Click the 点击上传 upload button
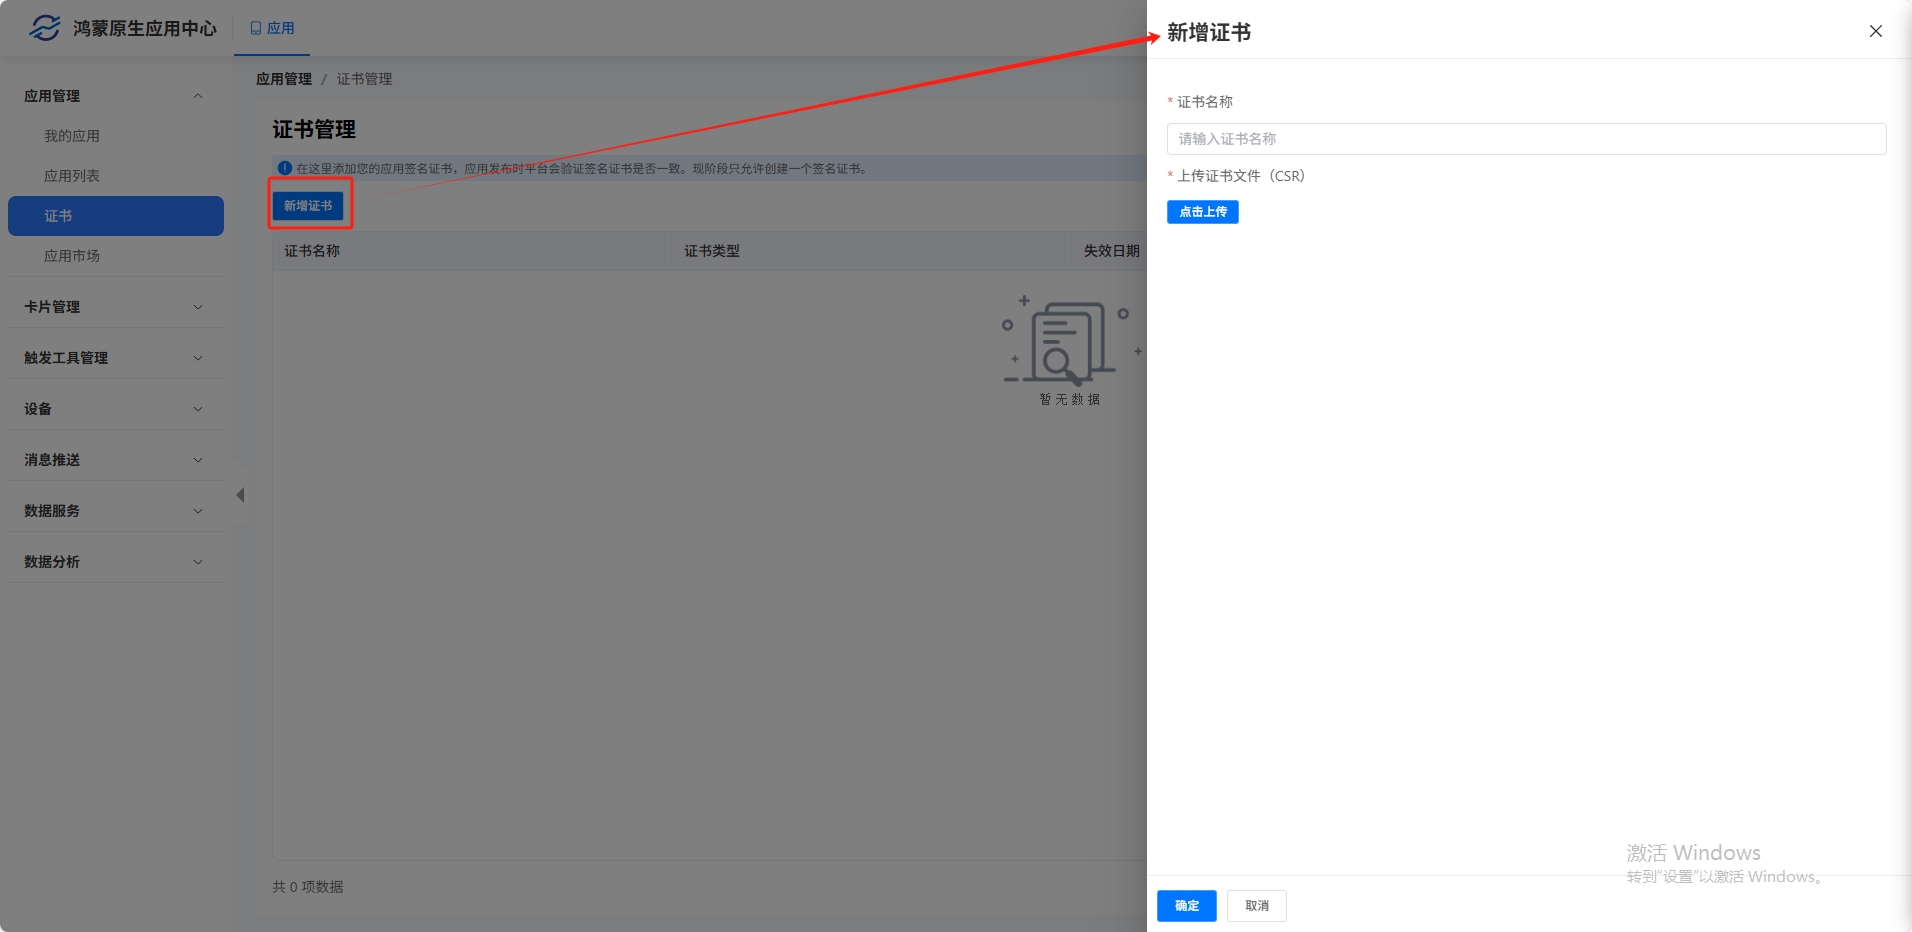 pyautogui.click(x=1202, y=212)
